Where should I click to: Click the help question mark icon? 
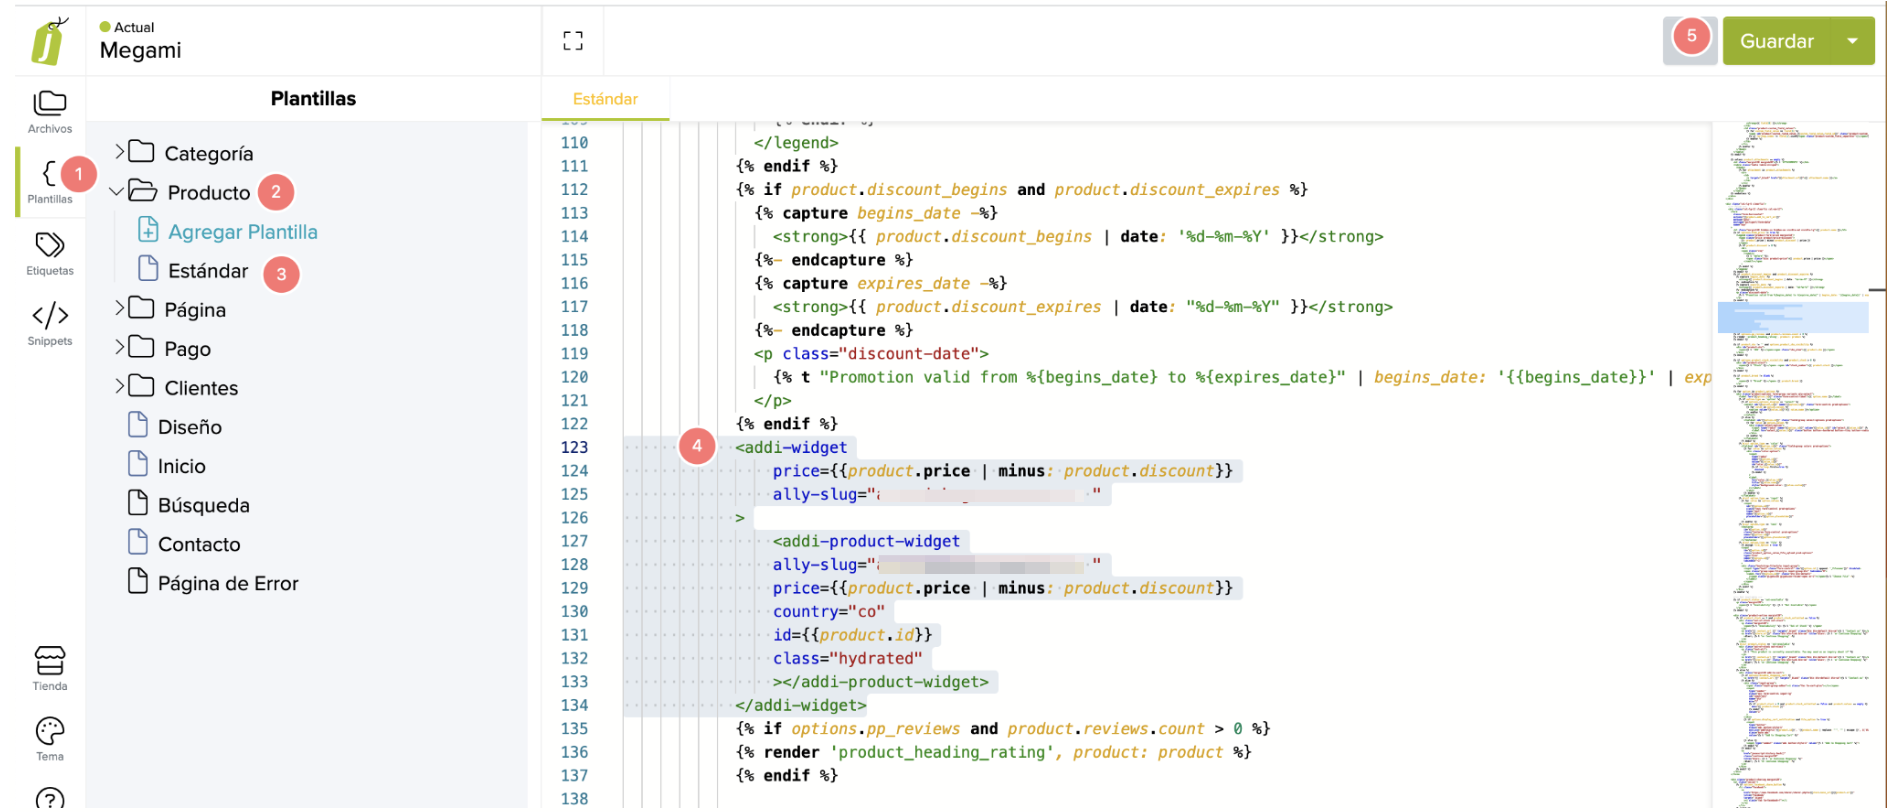pos(49,798)
